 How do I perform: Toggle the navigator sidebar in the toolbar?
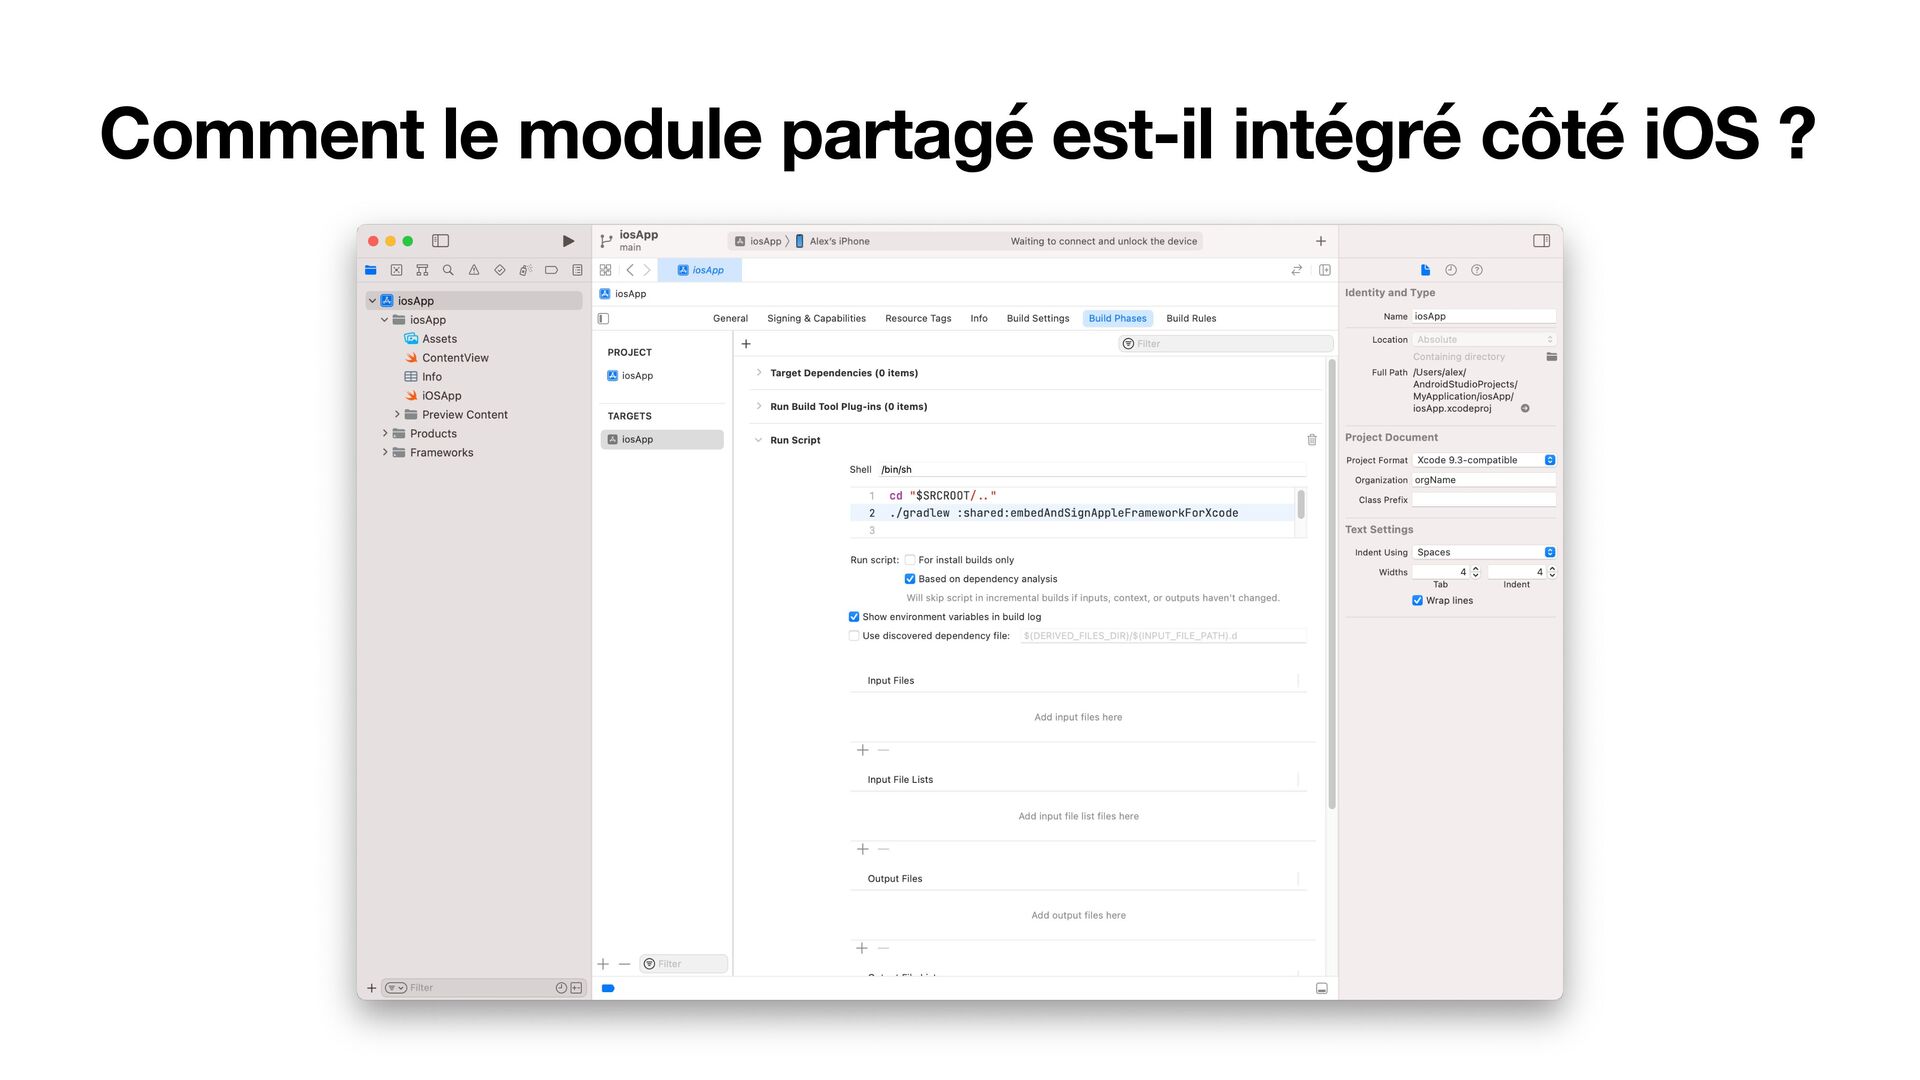click(440, 241)
